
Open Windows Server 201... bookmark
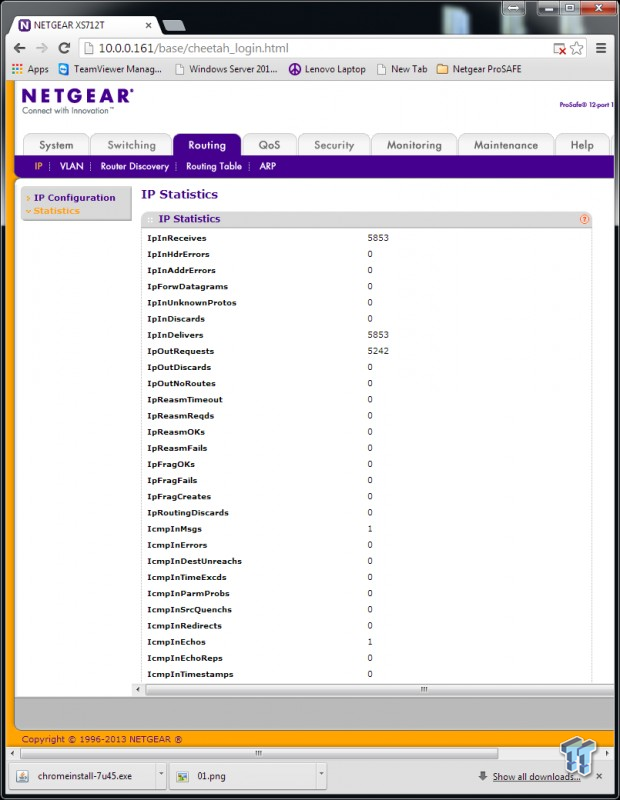(227, 69)
